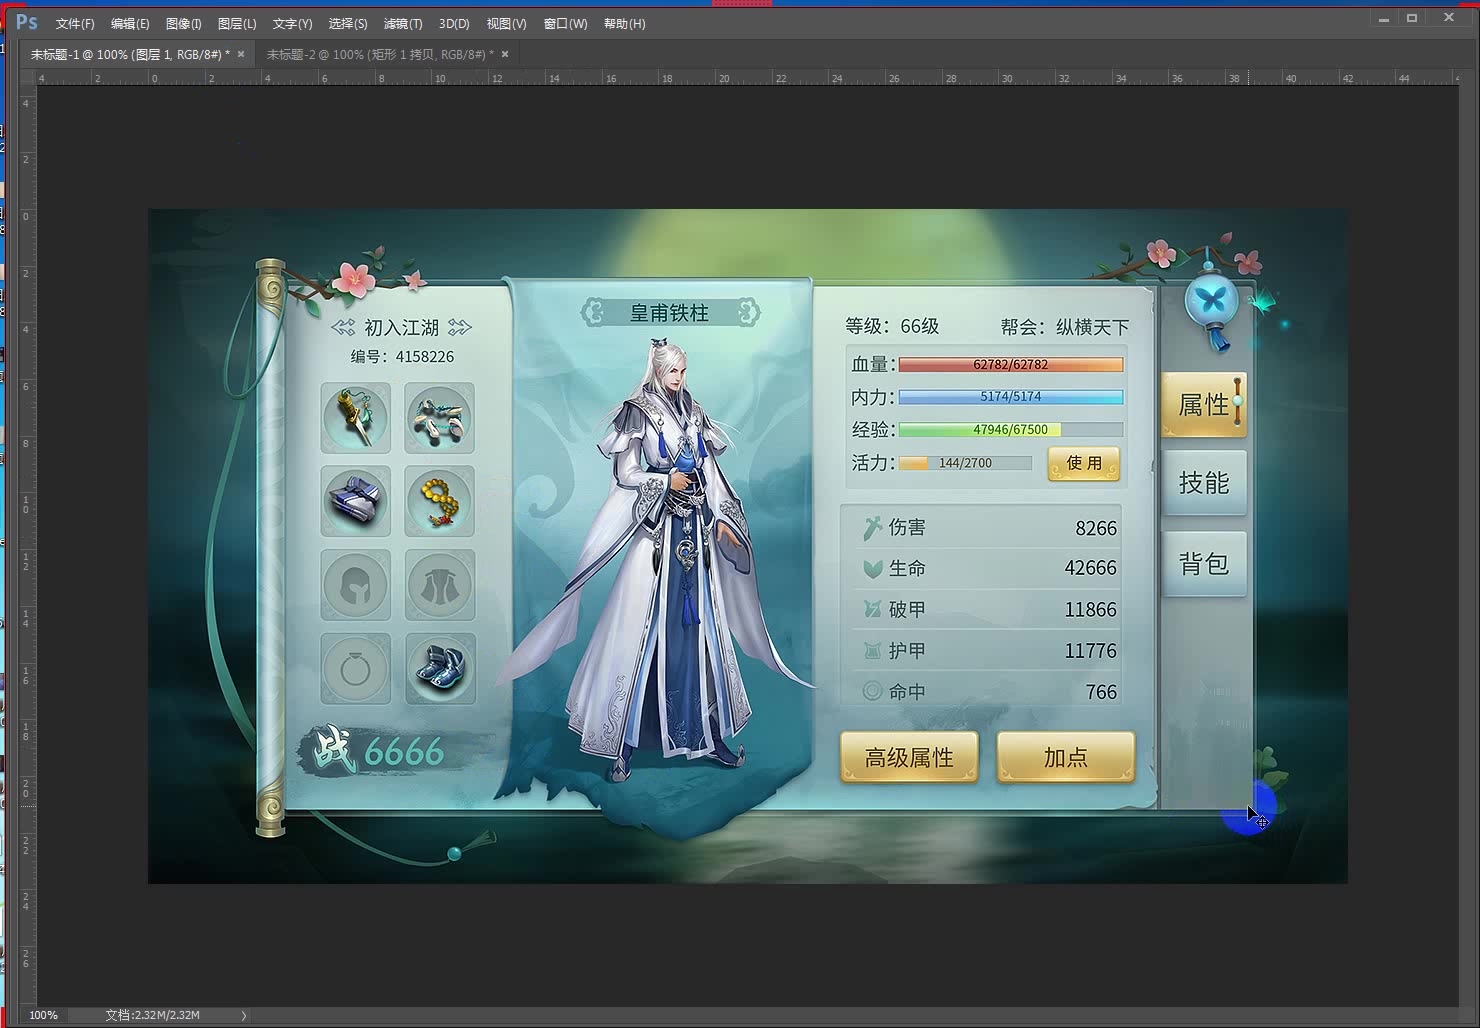Click the 伤害 stat sword icon

[x=872, y=527]
